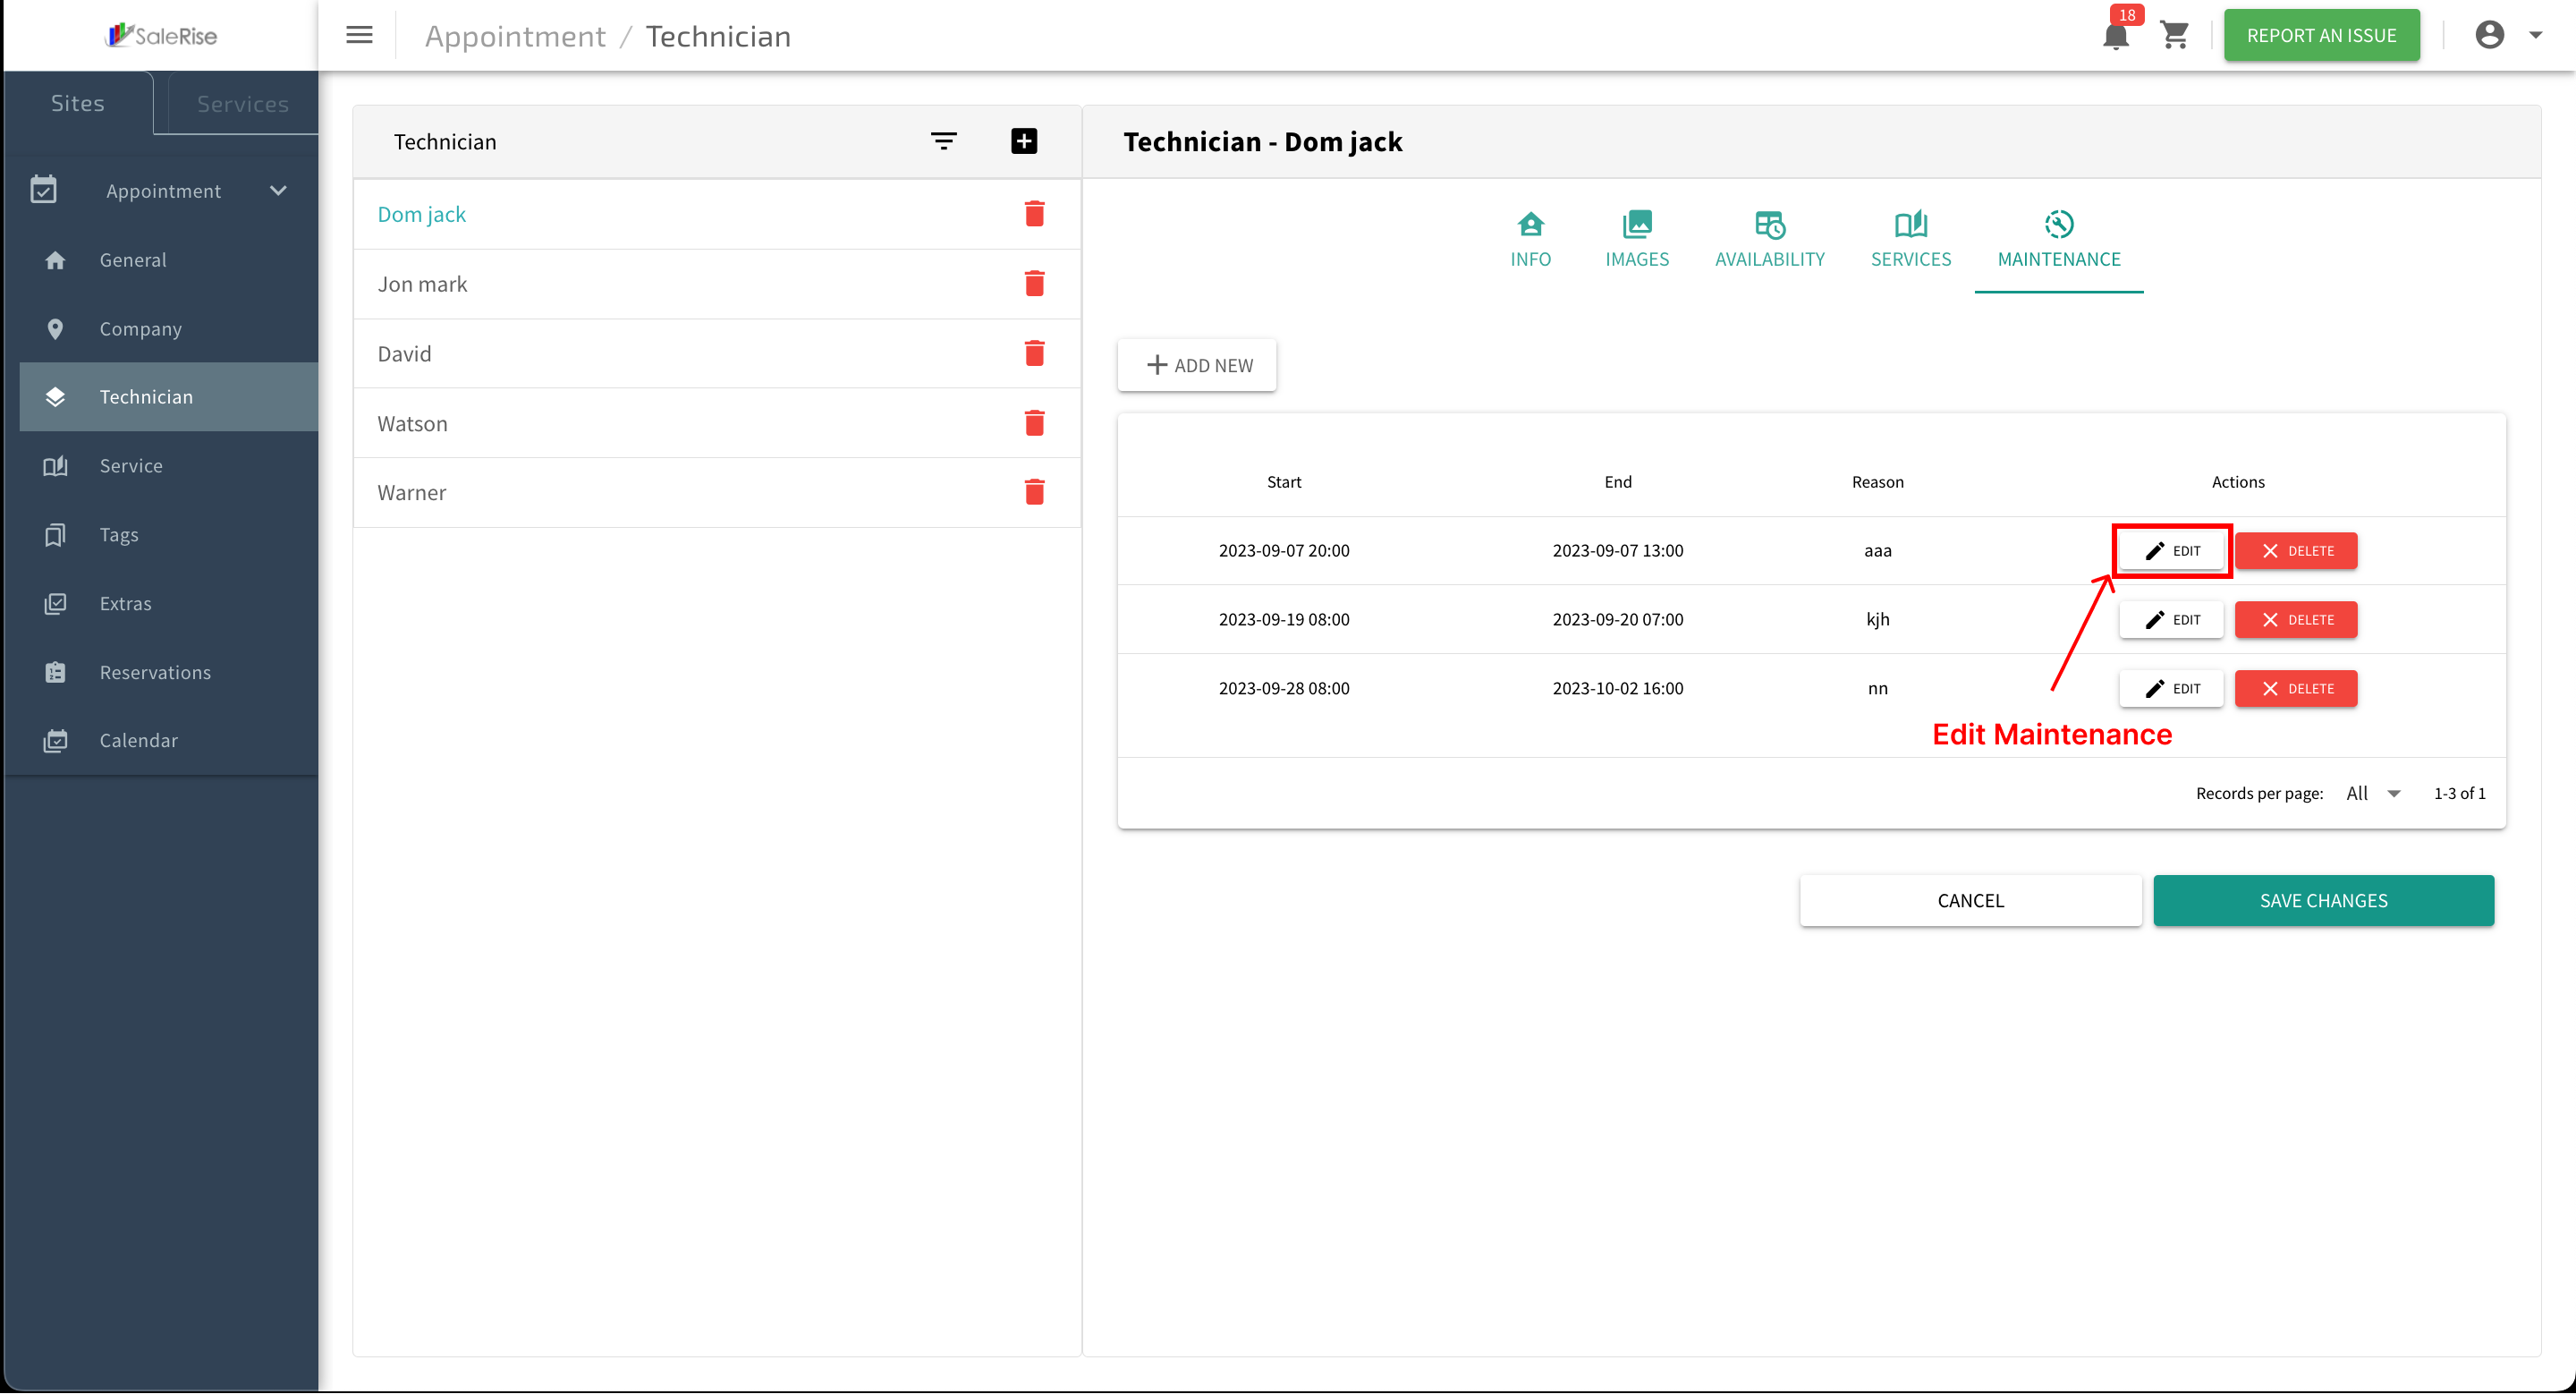2576x1394 pixels.
Task: Delete Jon mark using trash icon
Action: point(1034,284)
